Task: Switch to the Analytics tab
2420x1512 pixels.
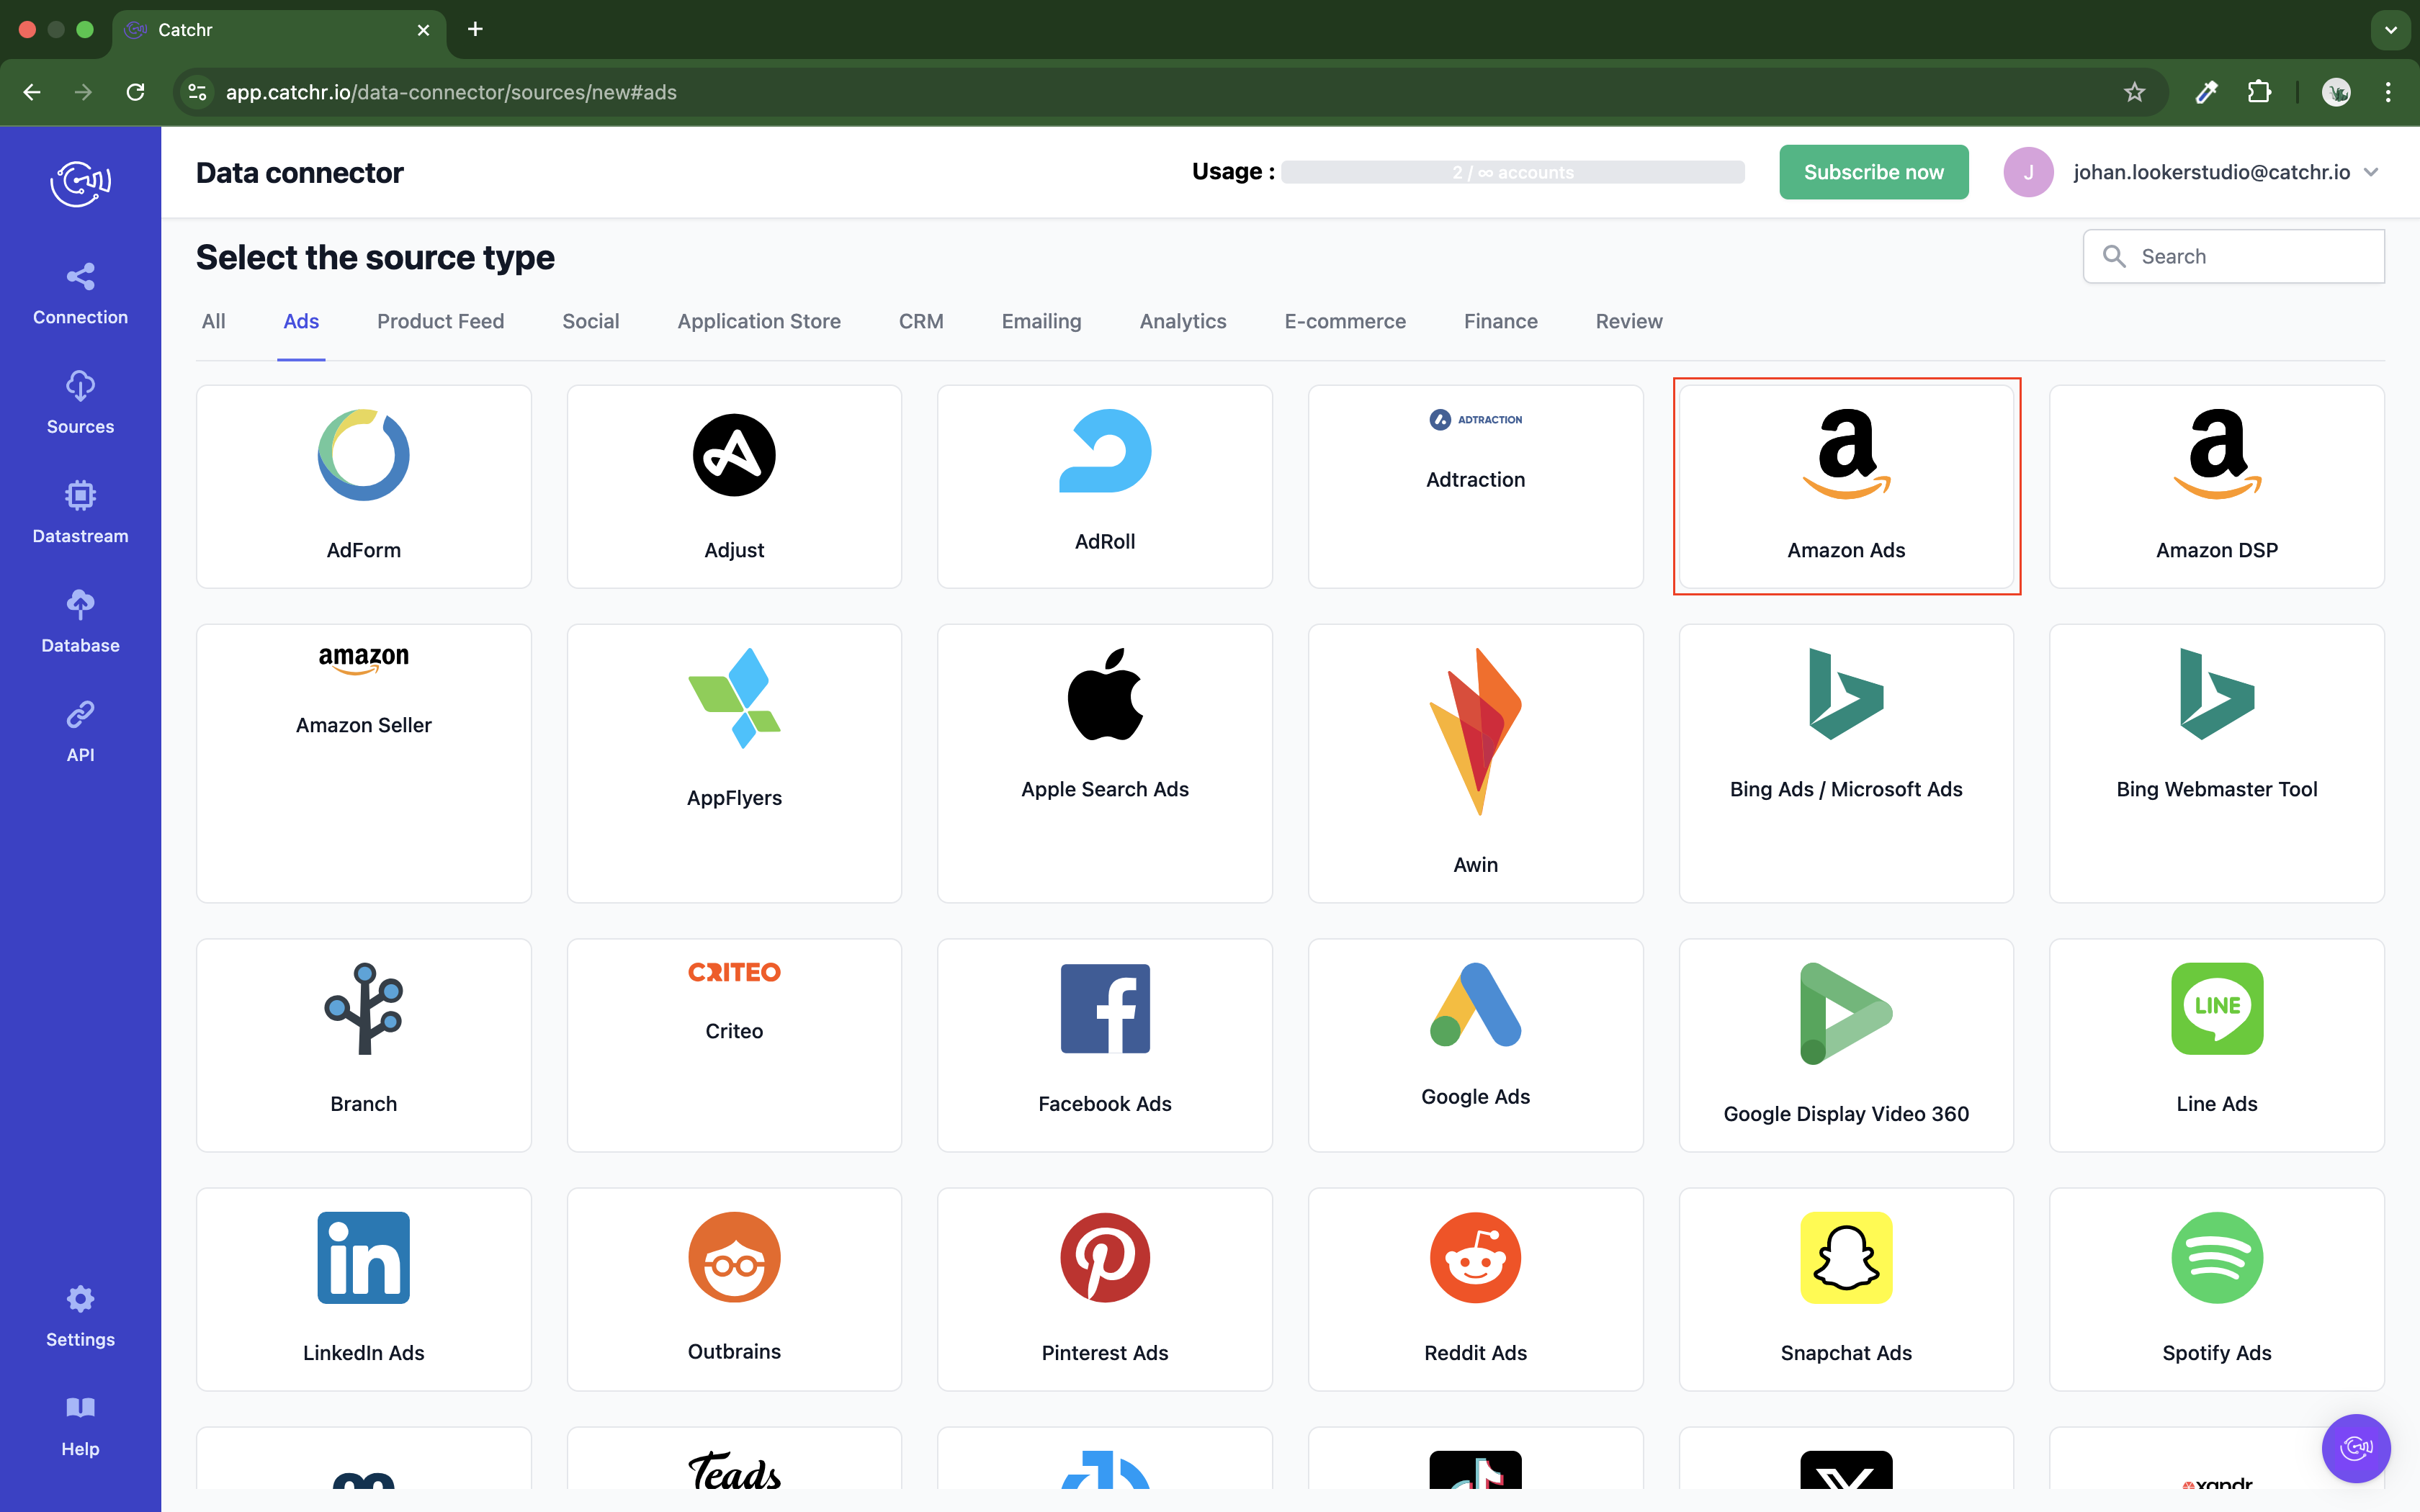Action: 1182,321
